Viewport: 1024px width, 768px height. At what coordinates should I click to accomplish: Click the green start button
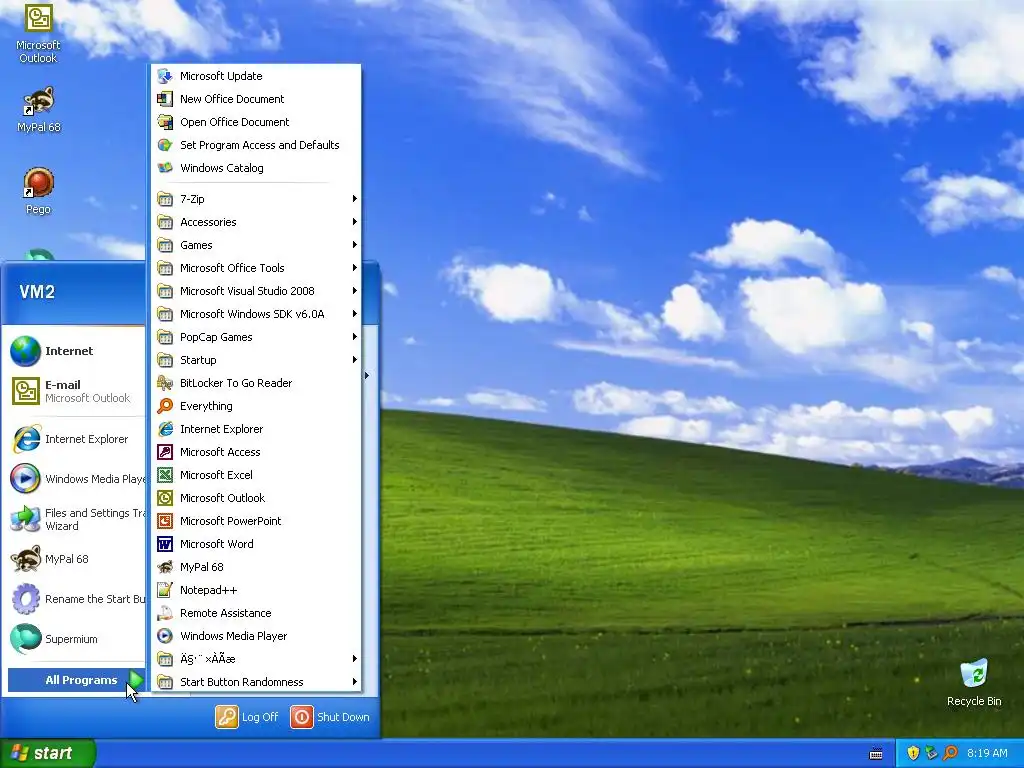click(48, 753)
